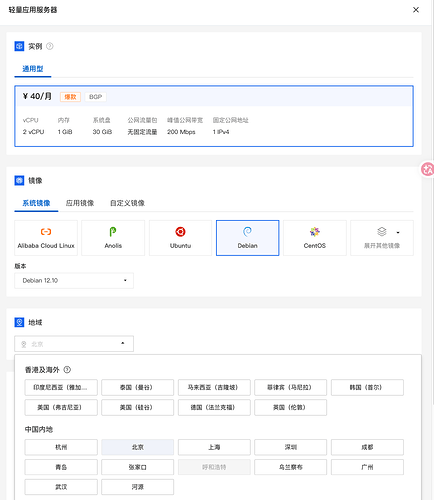Choose region 德国（法兰克福）
434x500 pixels.
(214, 407)
